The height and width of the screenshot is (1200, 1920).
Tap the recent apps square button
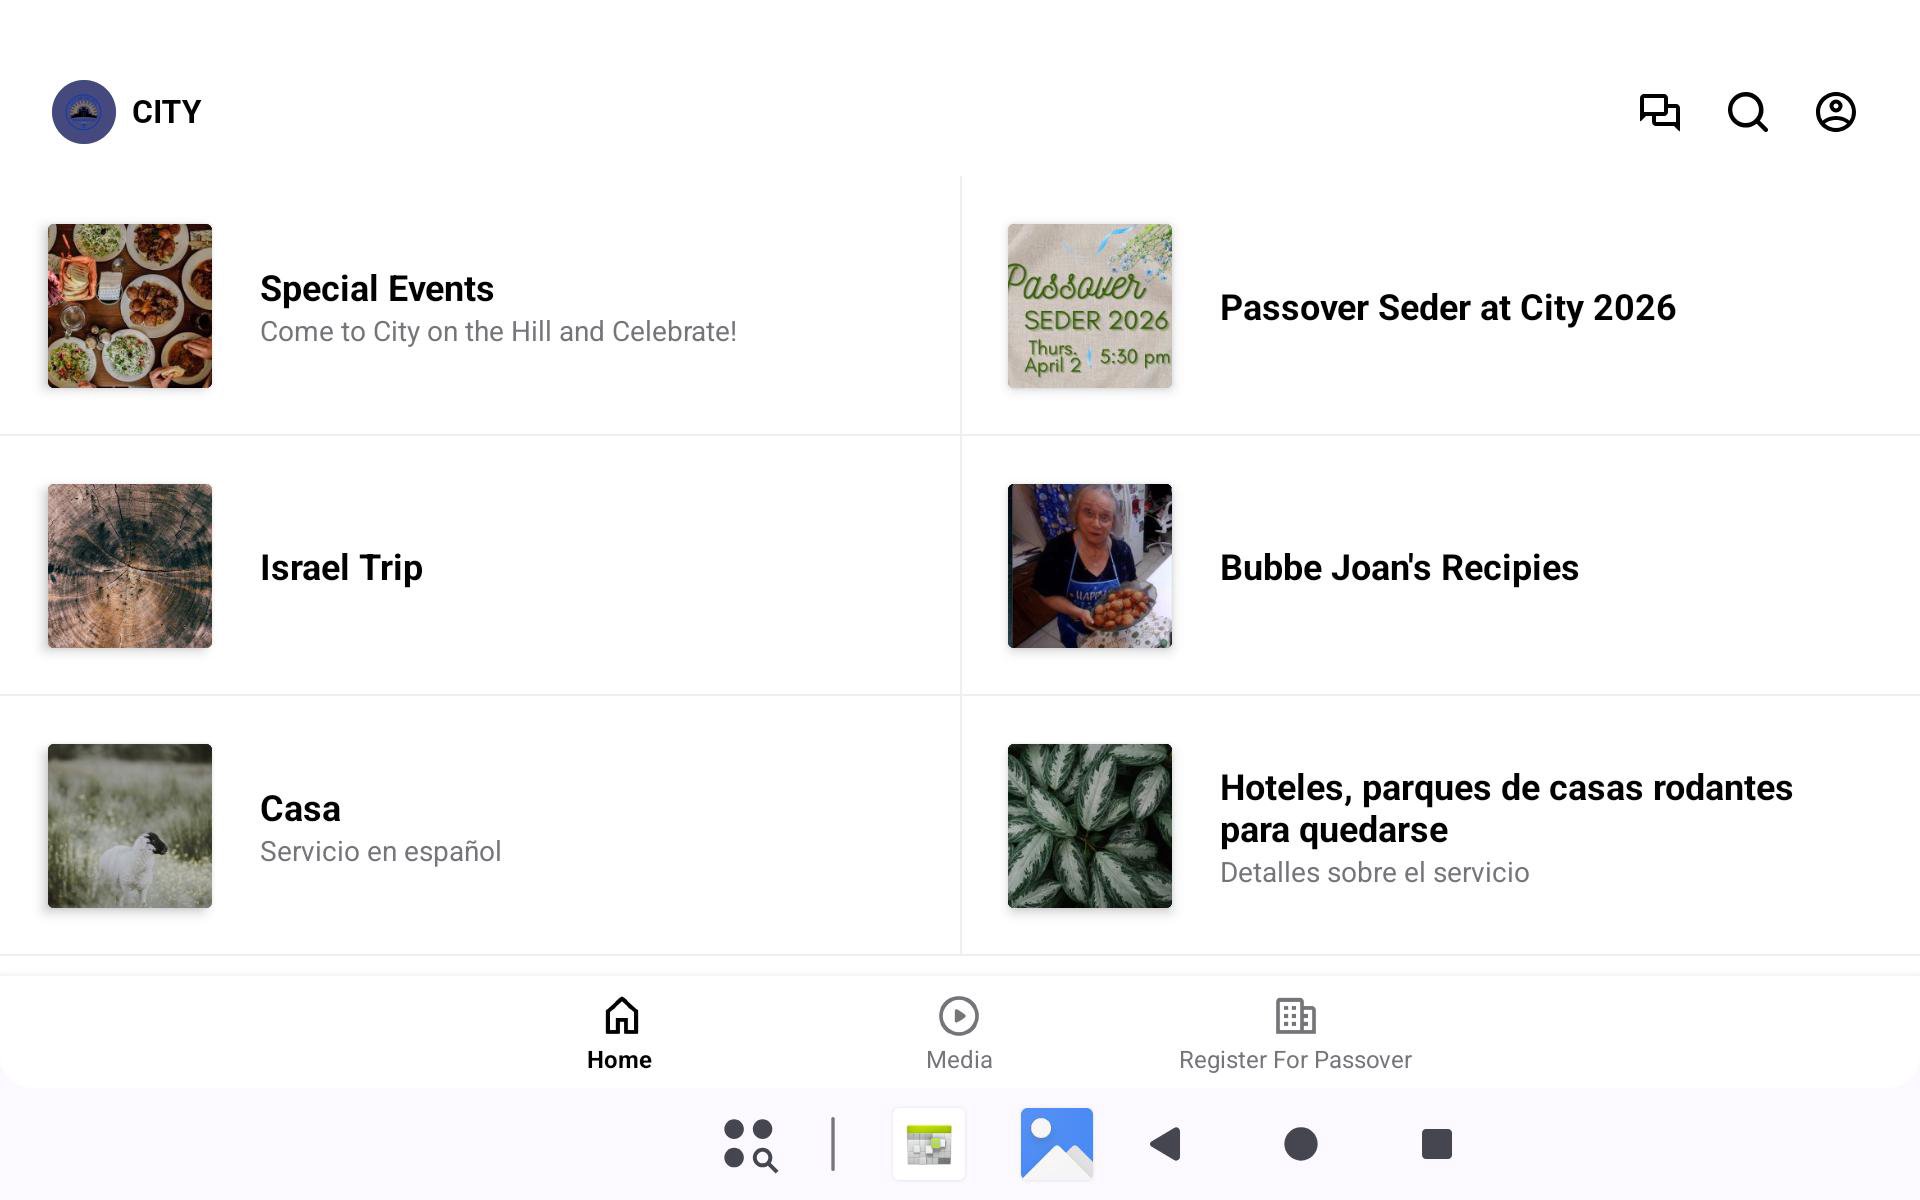coord(1436,1144)
